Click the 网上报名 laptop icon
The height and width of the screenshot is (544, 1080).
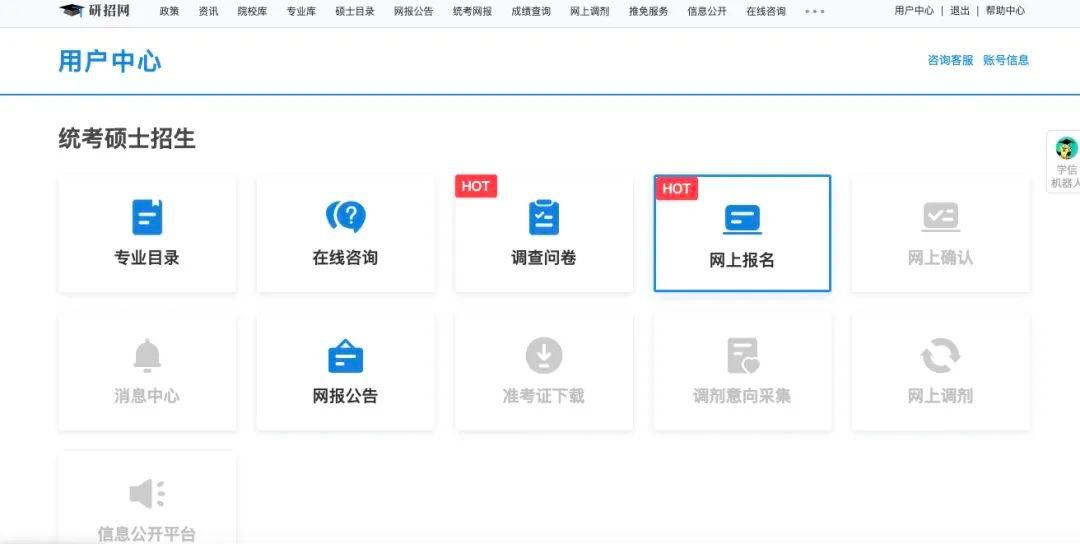tap(742, 220)
